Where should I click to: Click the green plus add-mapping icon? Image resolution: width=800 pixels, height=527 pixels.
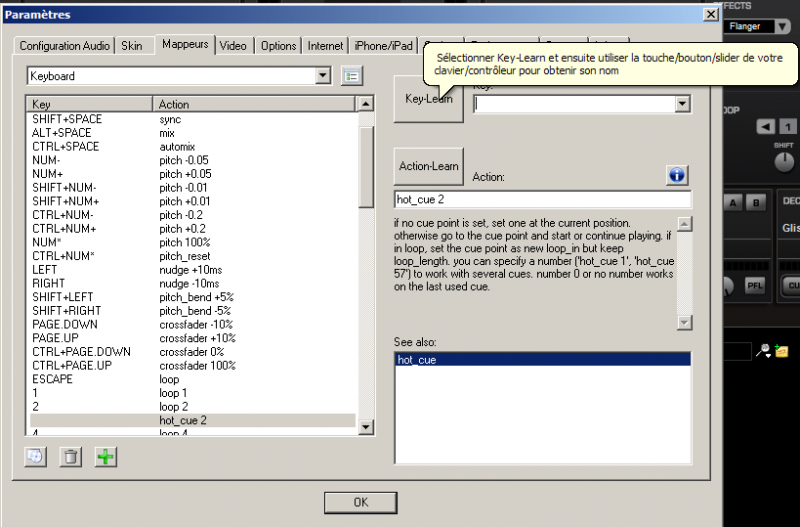[106, 457]
